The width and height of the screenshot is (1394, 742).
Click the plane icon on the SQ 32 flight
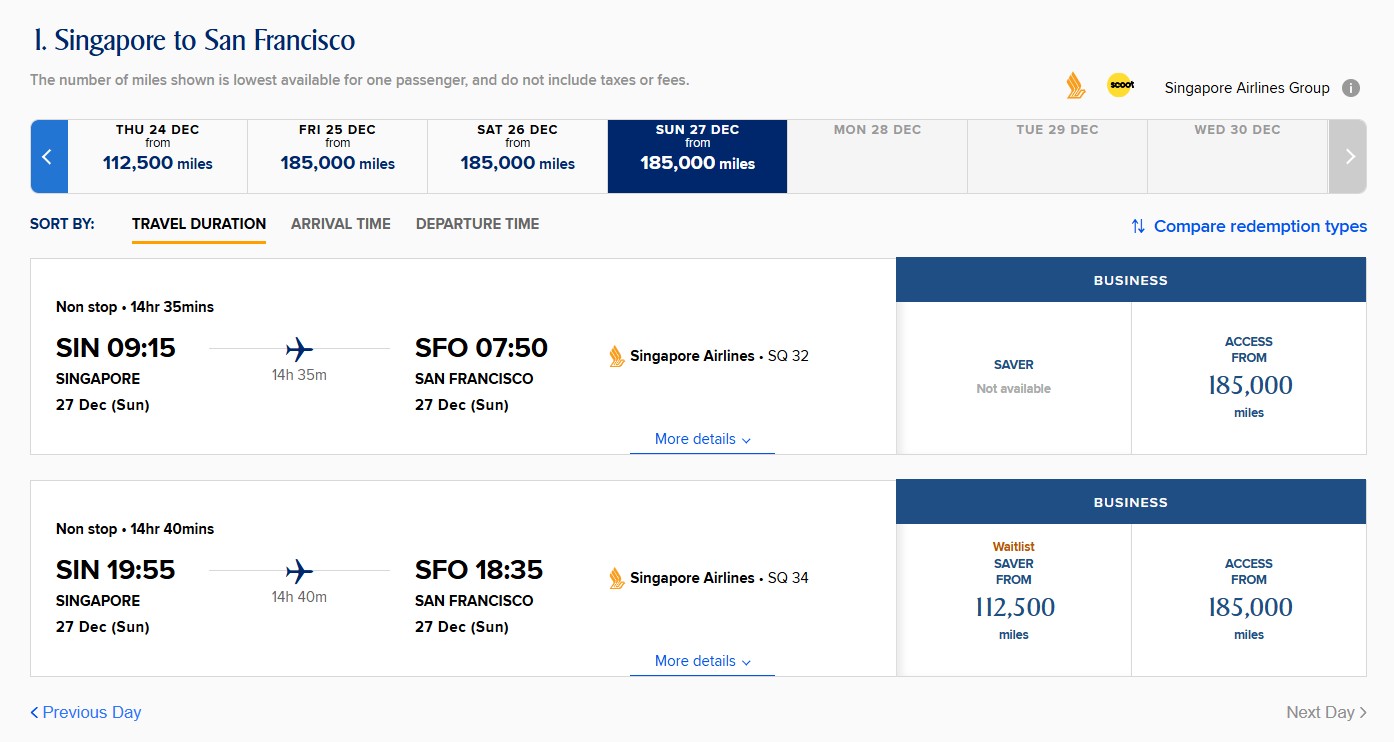[299, 349]
